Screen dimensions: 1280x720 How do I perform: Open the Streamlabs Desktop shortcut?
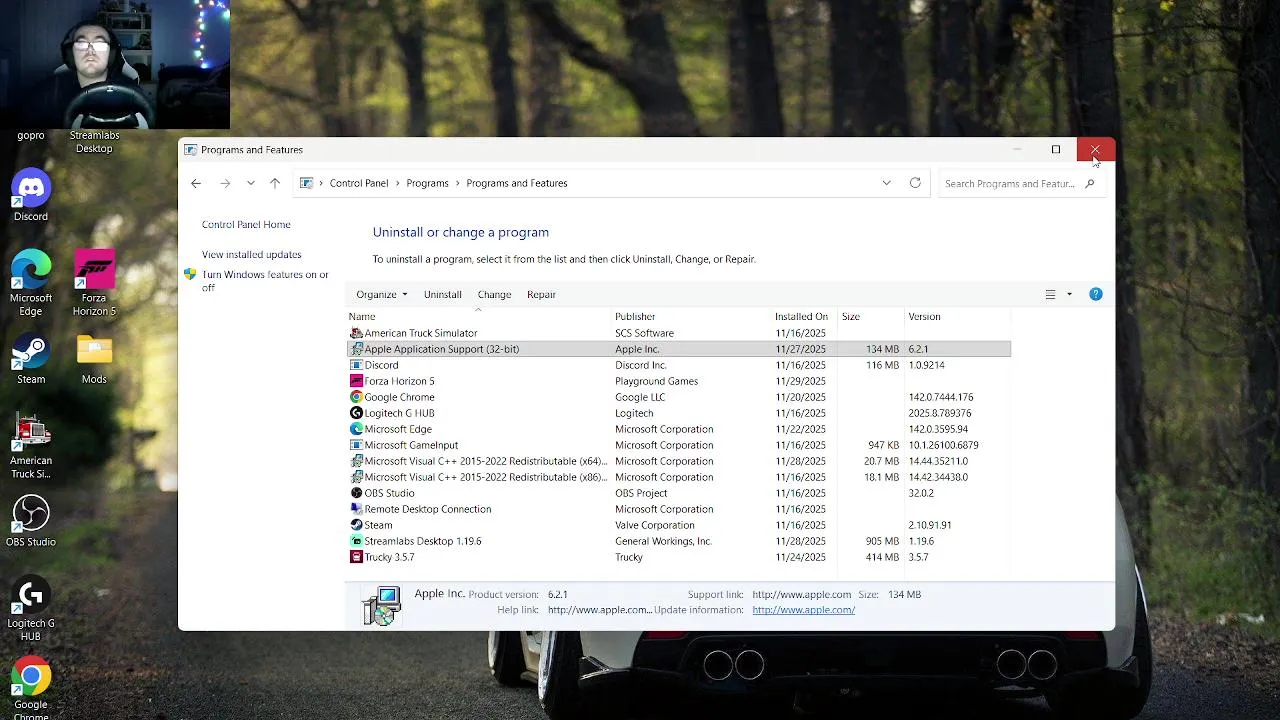pos(94,142)
